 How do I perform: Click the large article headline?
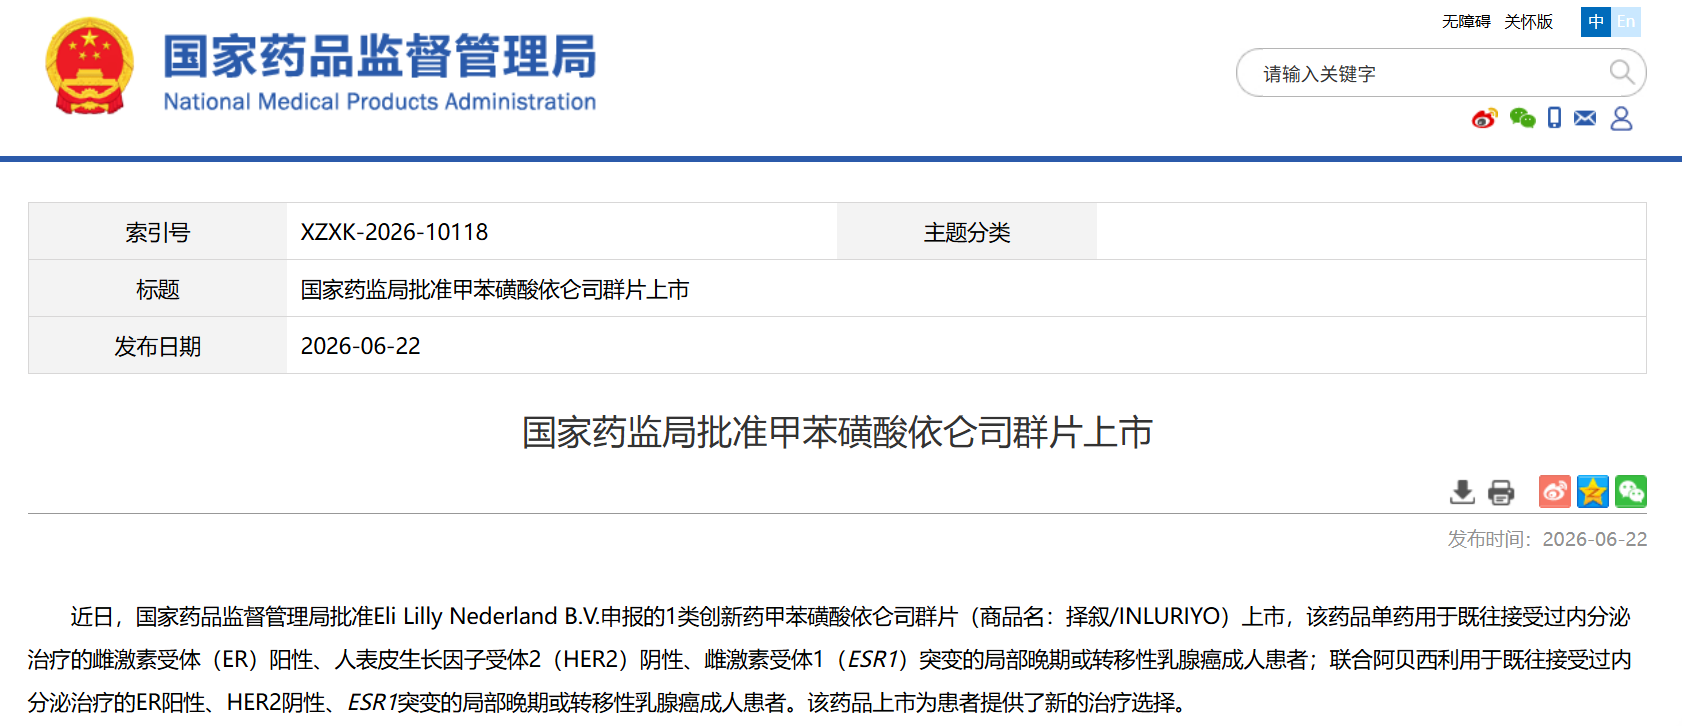pos(838,432)
